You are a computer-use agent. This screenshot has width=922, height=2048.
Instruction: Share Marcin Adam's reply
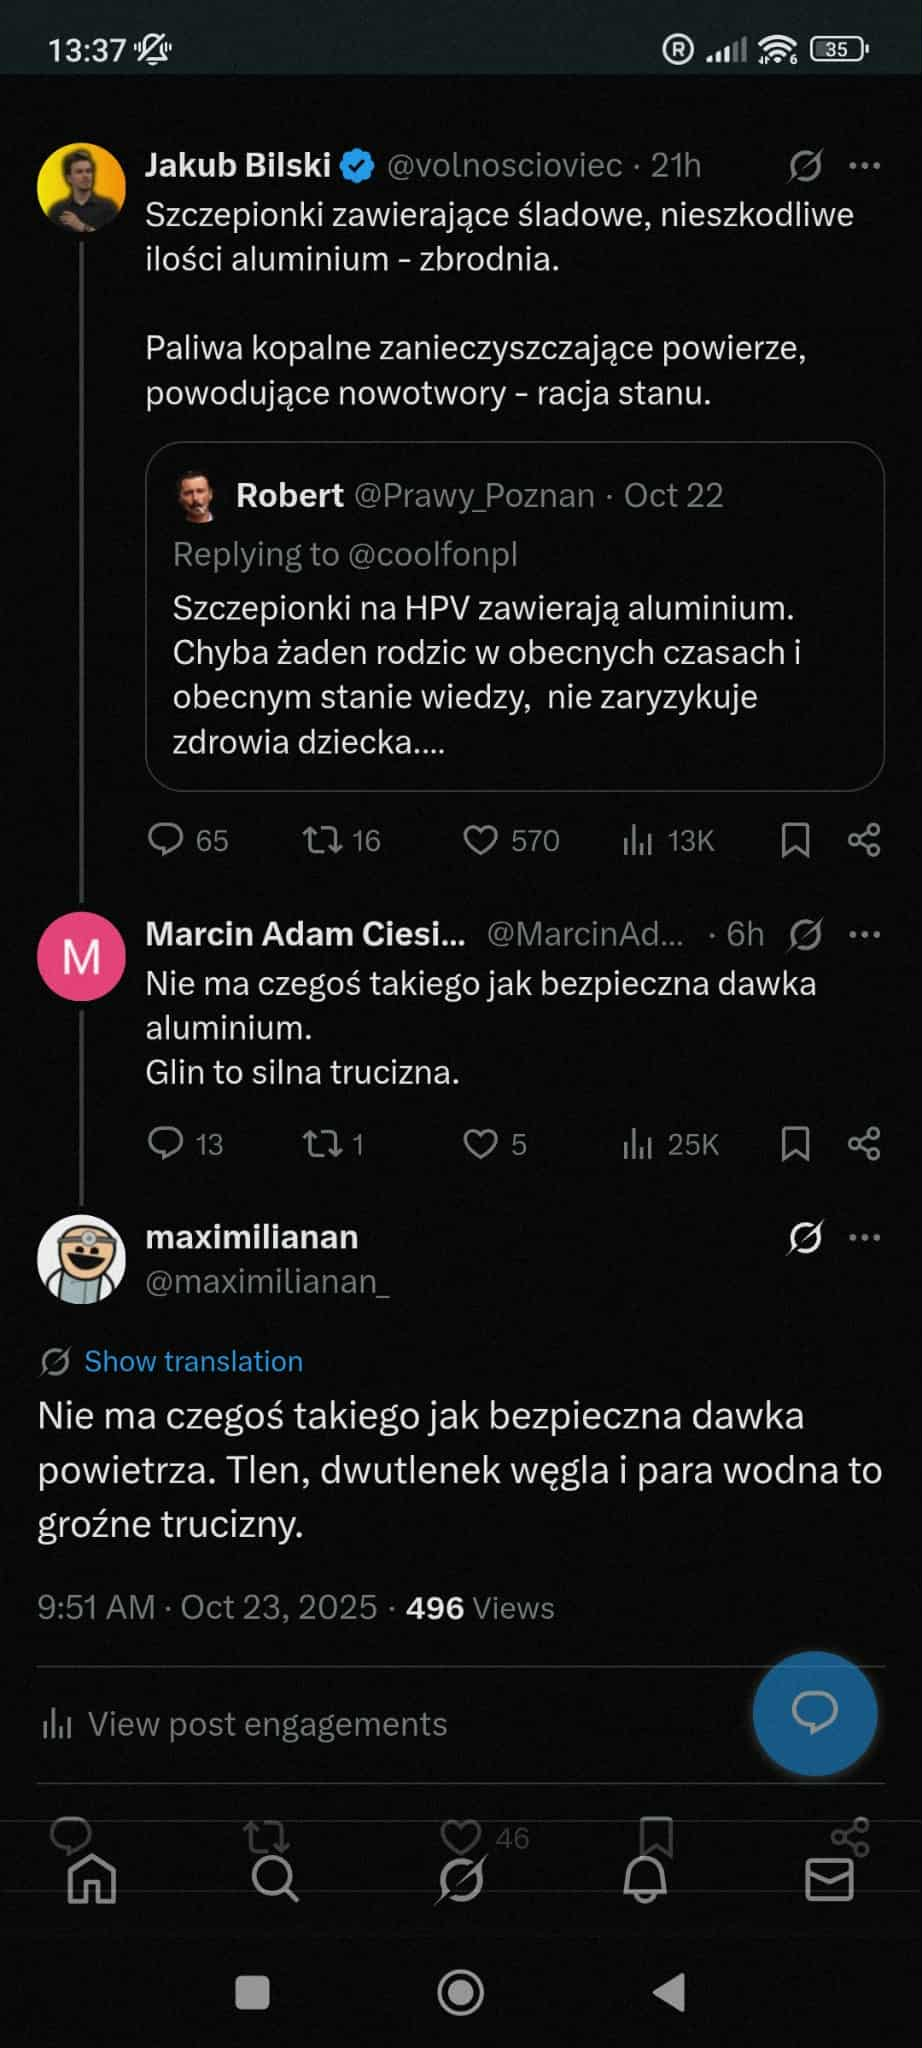864,1144
